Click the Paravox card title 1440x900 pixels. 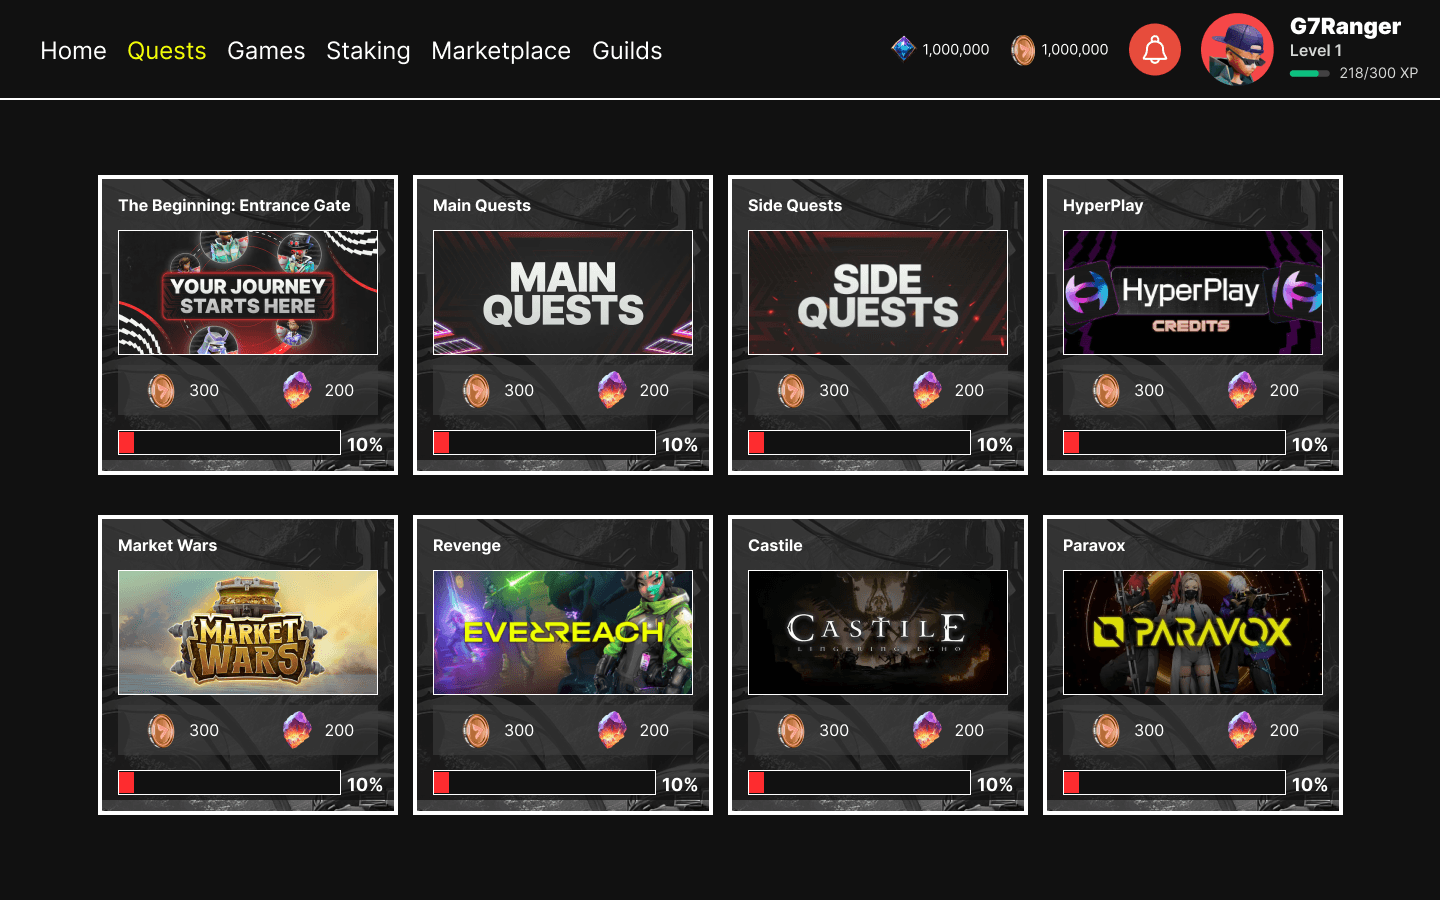tap(1094, 545)
